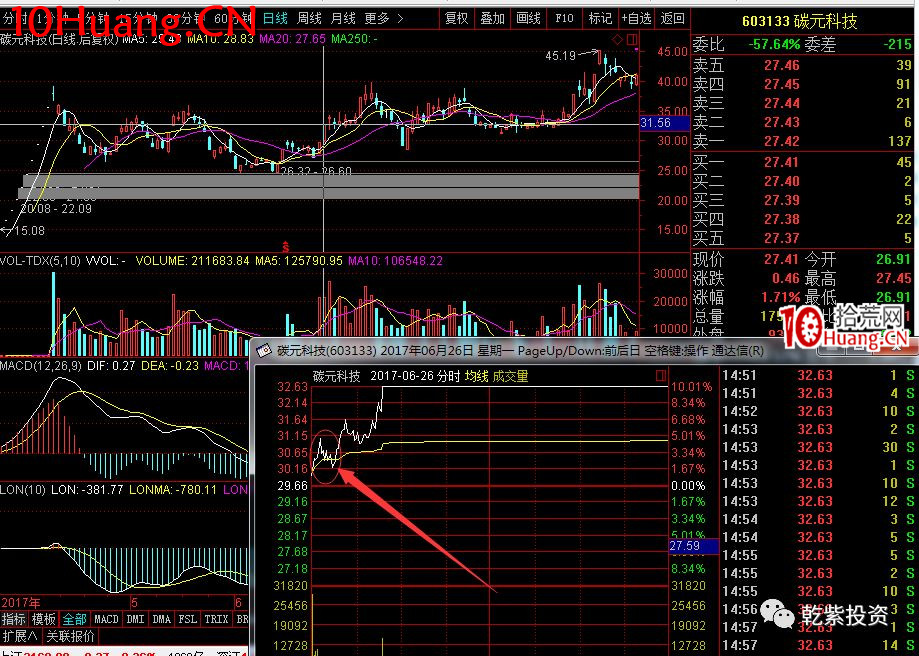This screenshot has width=919, height=656.
Task: Click the red square icon beside the diamond
Action: (632, 40)
